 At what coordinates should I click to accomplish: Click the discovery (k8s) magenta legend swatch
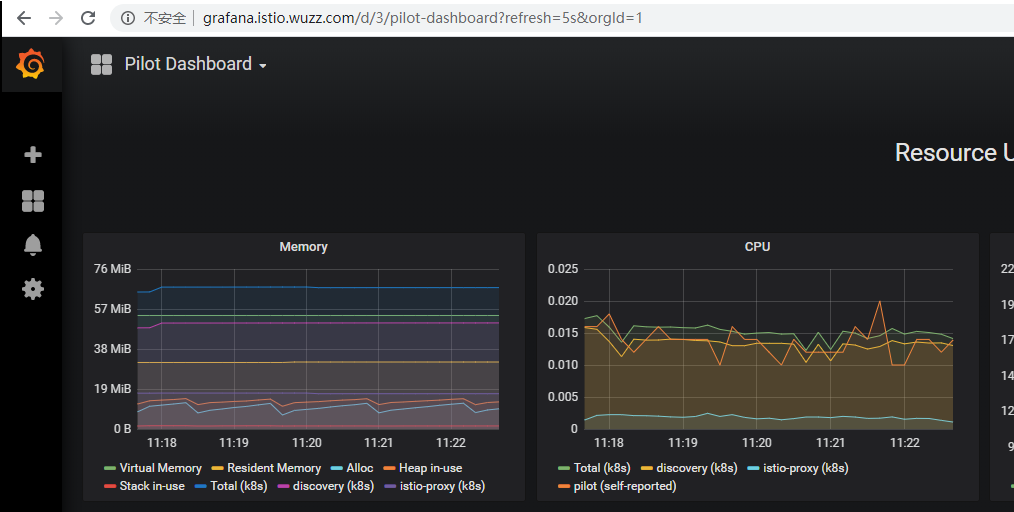pyautogui.click(x=283, y=486)
